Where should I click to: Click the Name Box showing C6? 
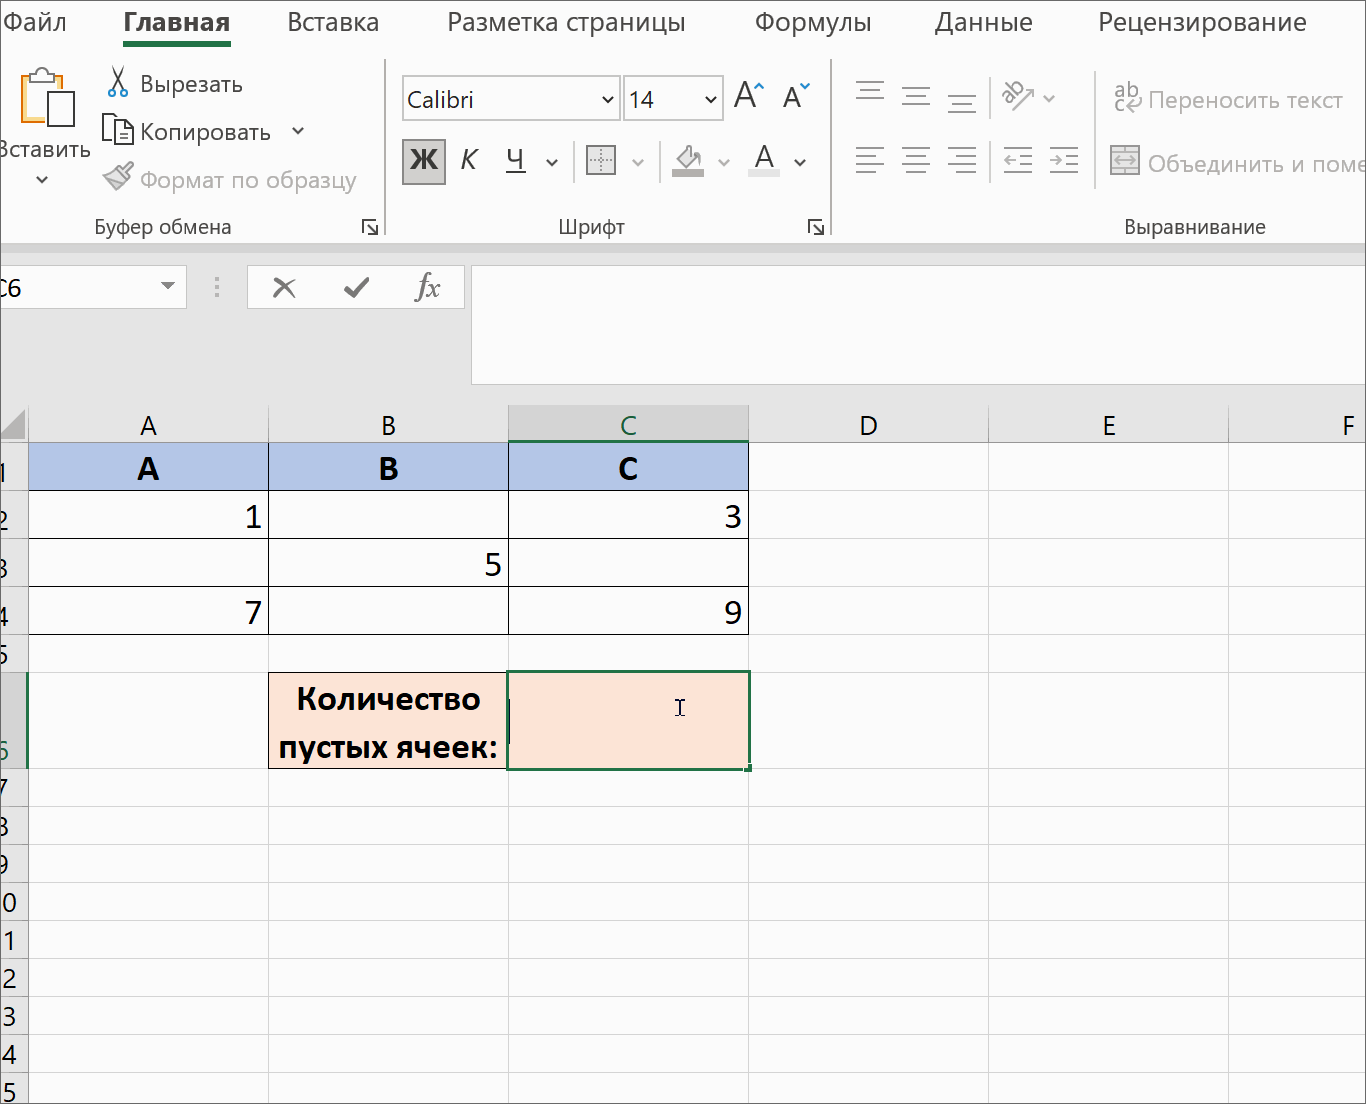pos(76,287)
